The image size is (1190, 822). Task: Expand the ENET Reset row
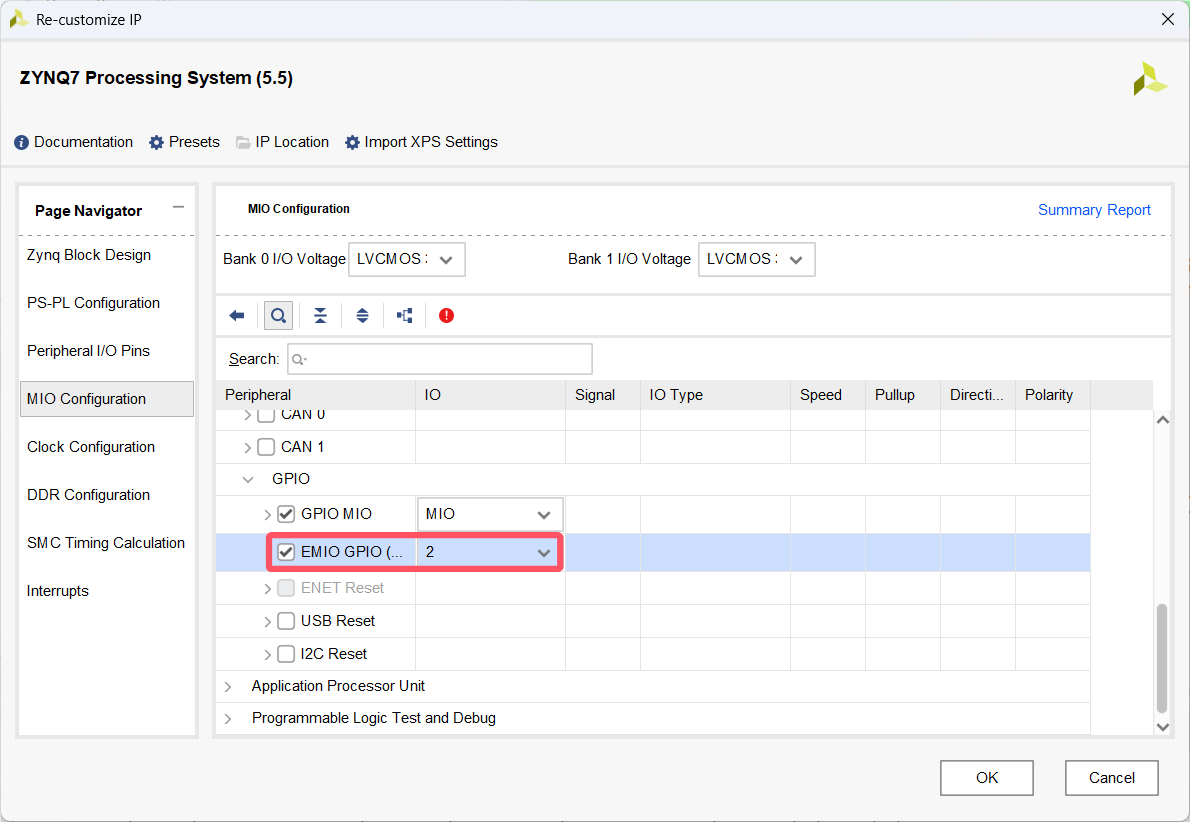pyautogui.click(x=267, y=588)
